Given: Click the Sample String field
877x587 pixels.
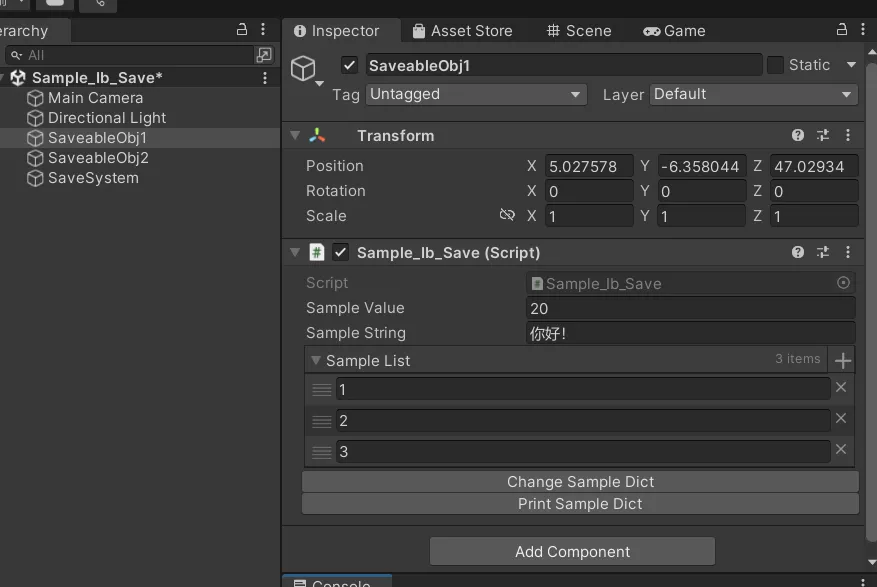Looking at the screenshot, I should [691, 333].
